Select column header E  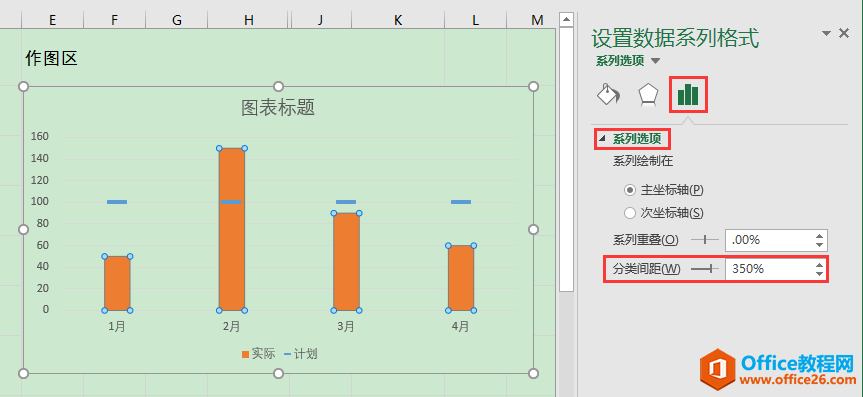(52, 20)
